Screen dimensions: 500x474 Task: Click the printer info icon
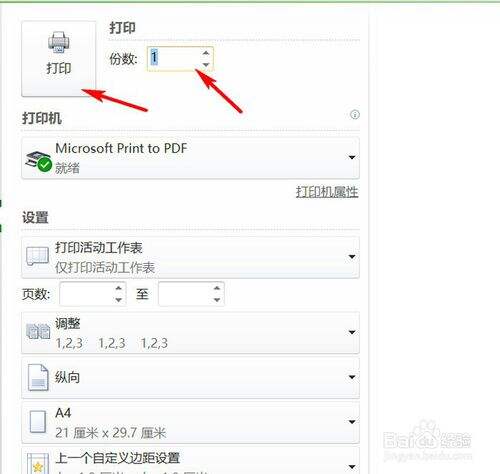[355, 115]
